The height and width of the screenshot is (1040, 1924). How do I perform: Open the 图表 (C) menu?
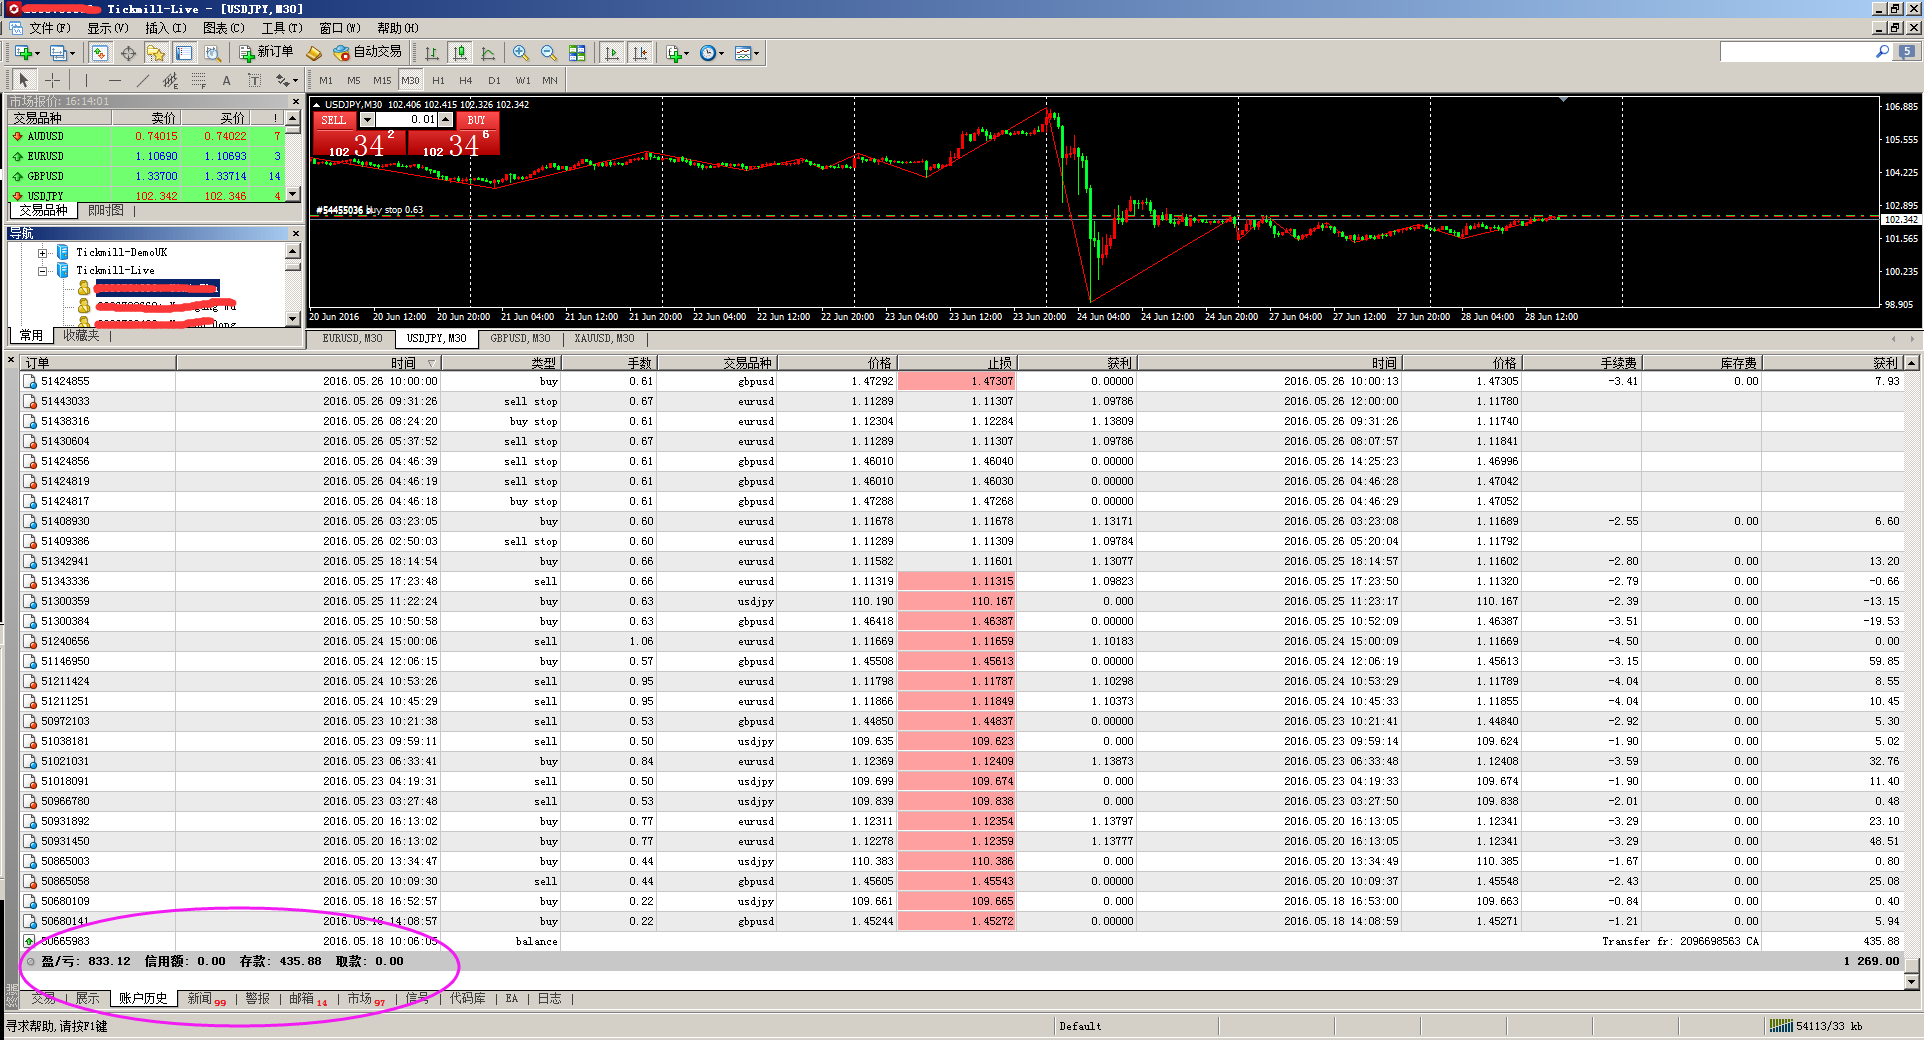coord(224,28)
